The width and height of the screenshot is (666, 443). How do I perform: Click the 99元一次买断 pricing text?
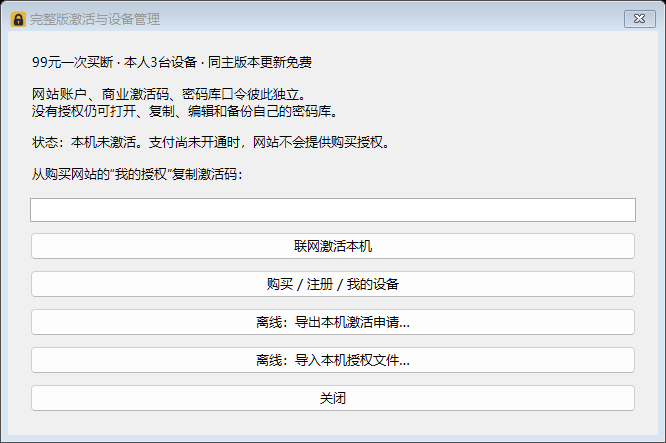click(172, 62)
